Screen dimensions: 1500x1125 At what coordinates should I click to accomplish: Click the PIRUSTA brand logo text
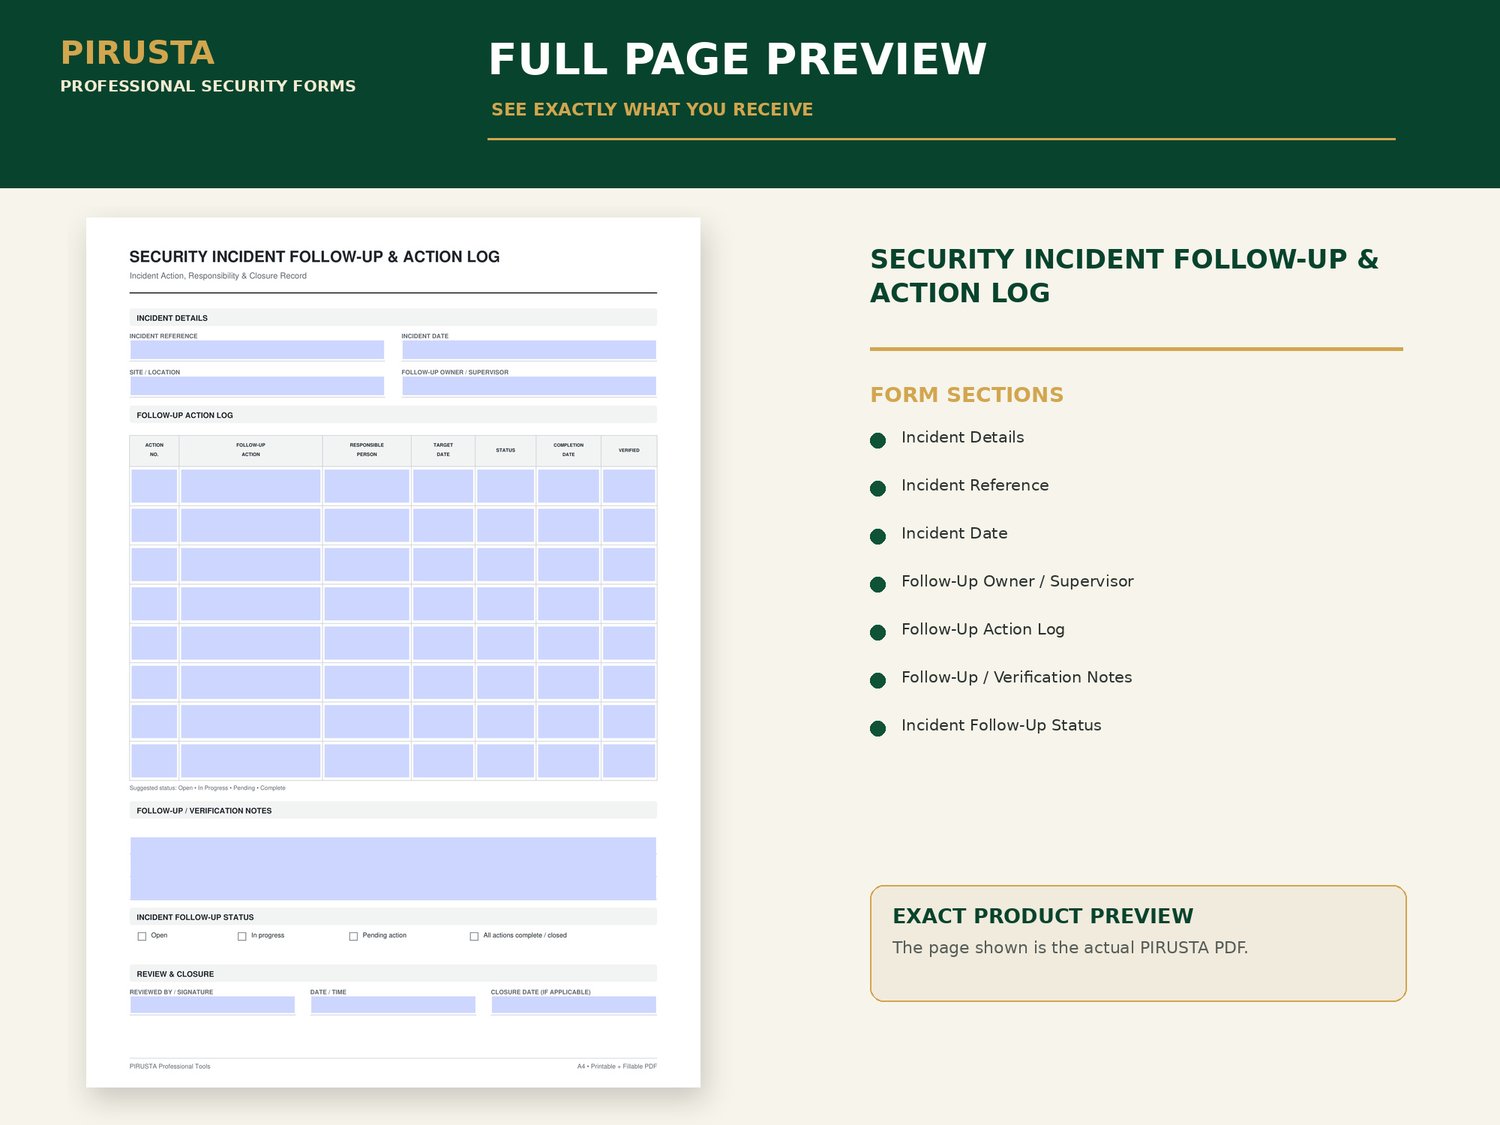tap(137, 52)
